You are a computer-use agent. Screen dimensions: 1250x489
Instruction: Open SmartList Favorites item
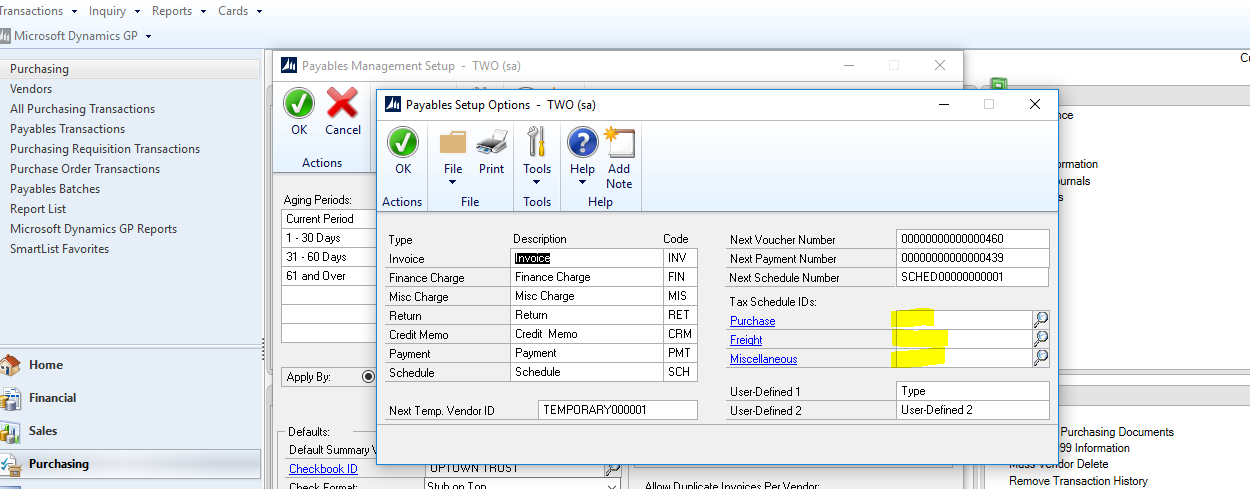tap(60, 249)
